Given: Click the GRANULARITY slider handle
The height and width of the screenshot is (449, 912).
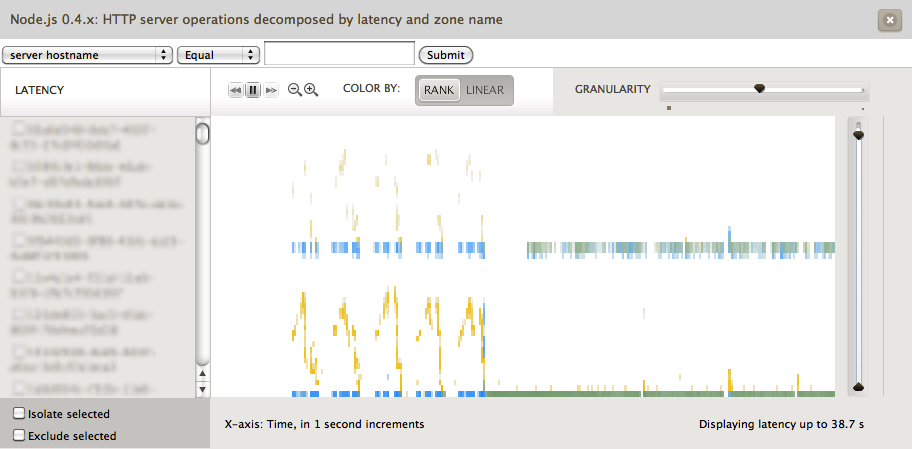Looking at the screenshot, I should pos(759,89).
